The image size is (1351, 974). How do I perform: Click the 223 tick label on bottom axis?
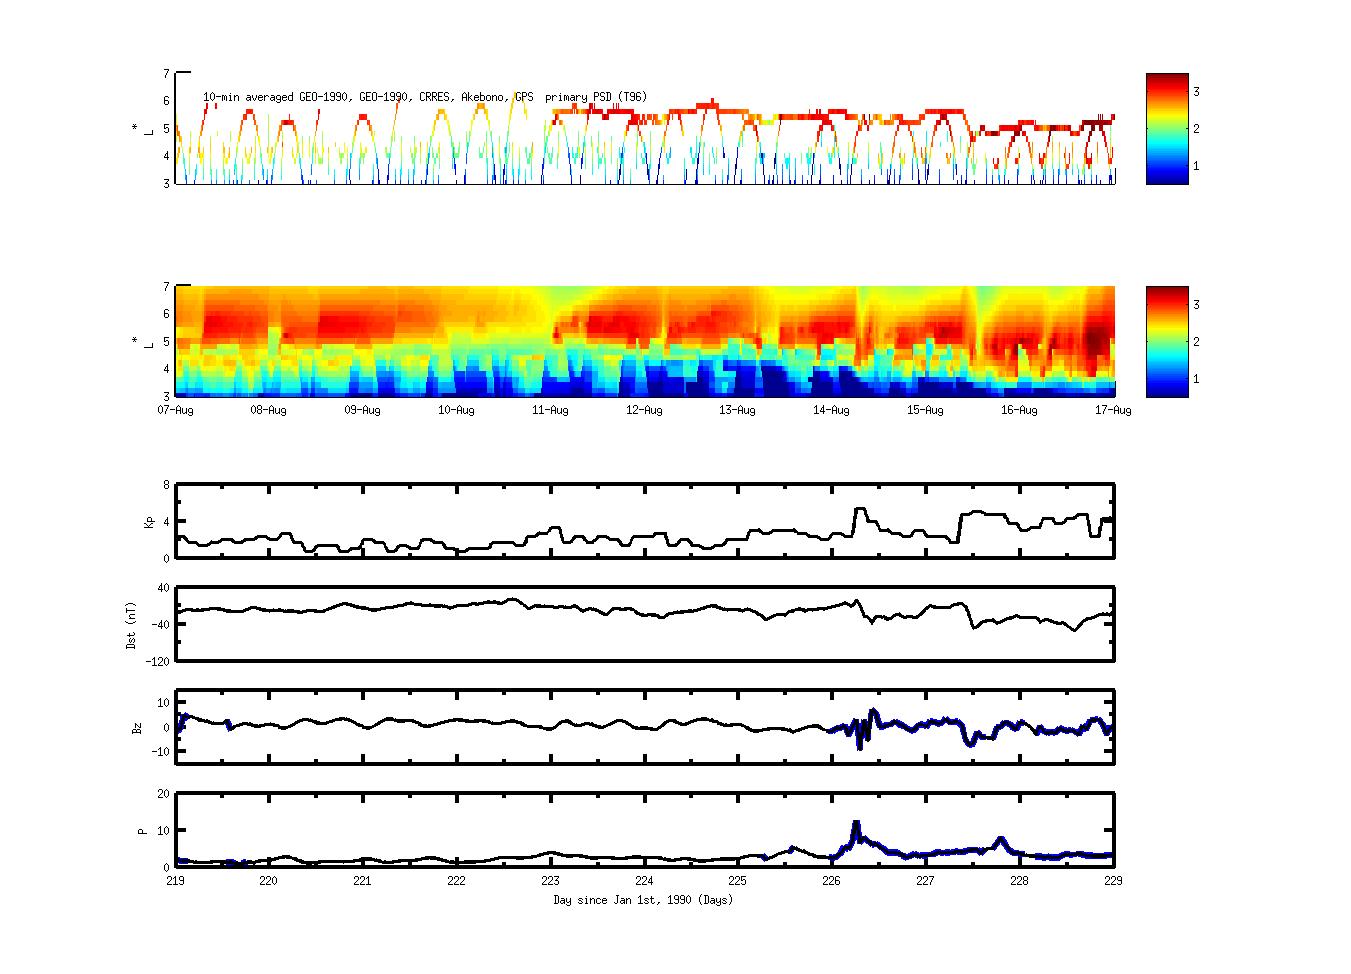[550, 881]
